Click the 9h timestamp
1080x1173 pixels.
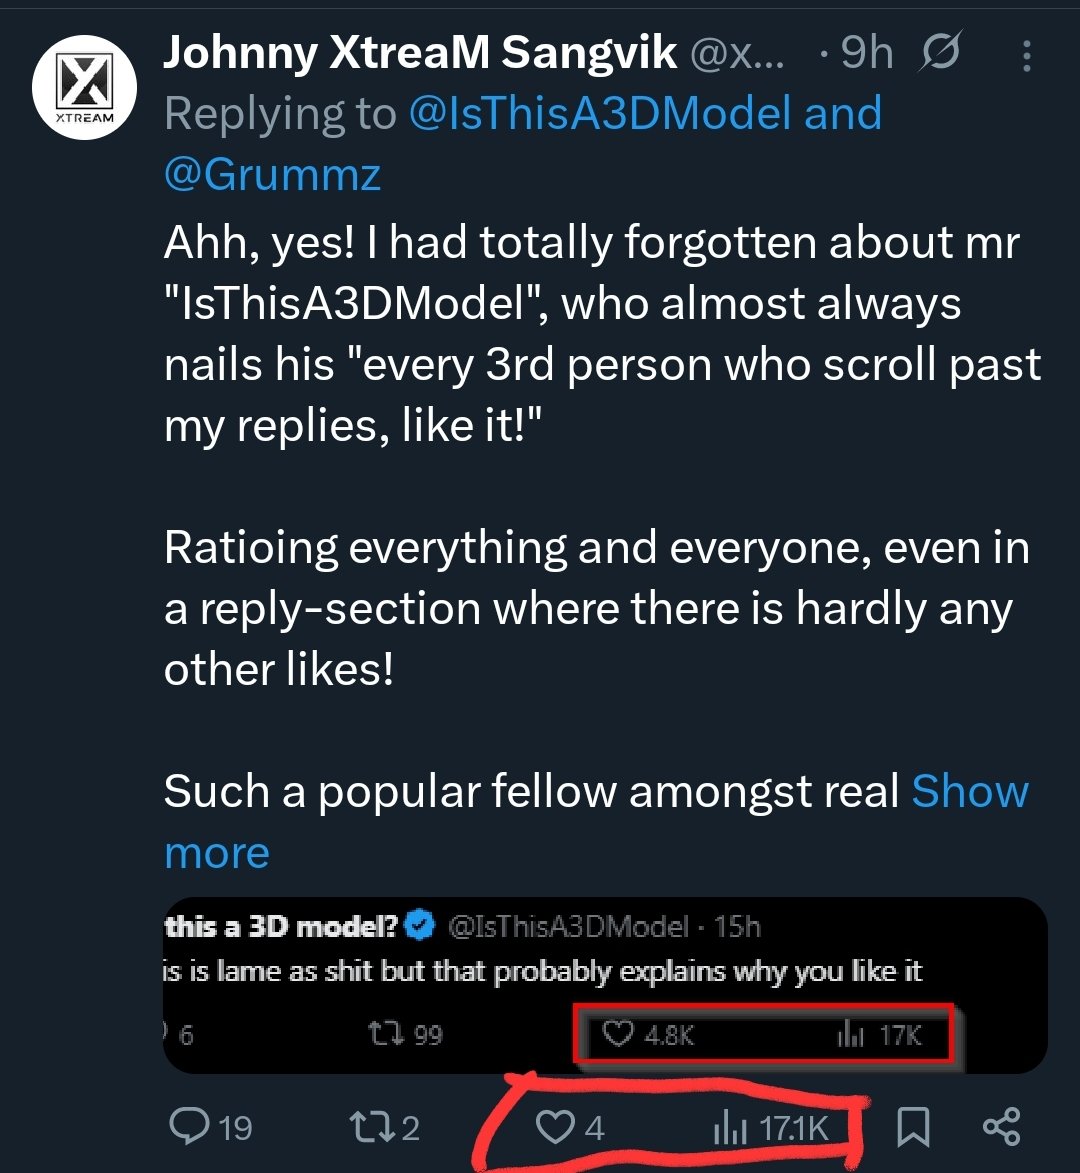coord(867,53)
